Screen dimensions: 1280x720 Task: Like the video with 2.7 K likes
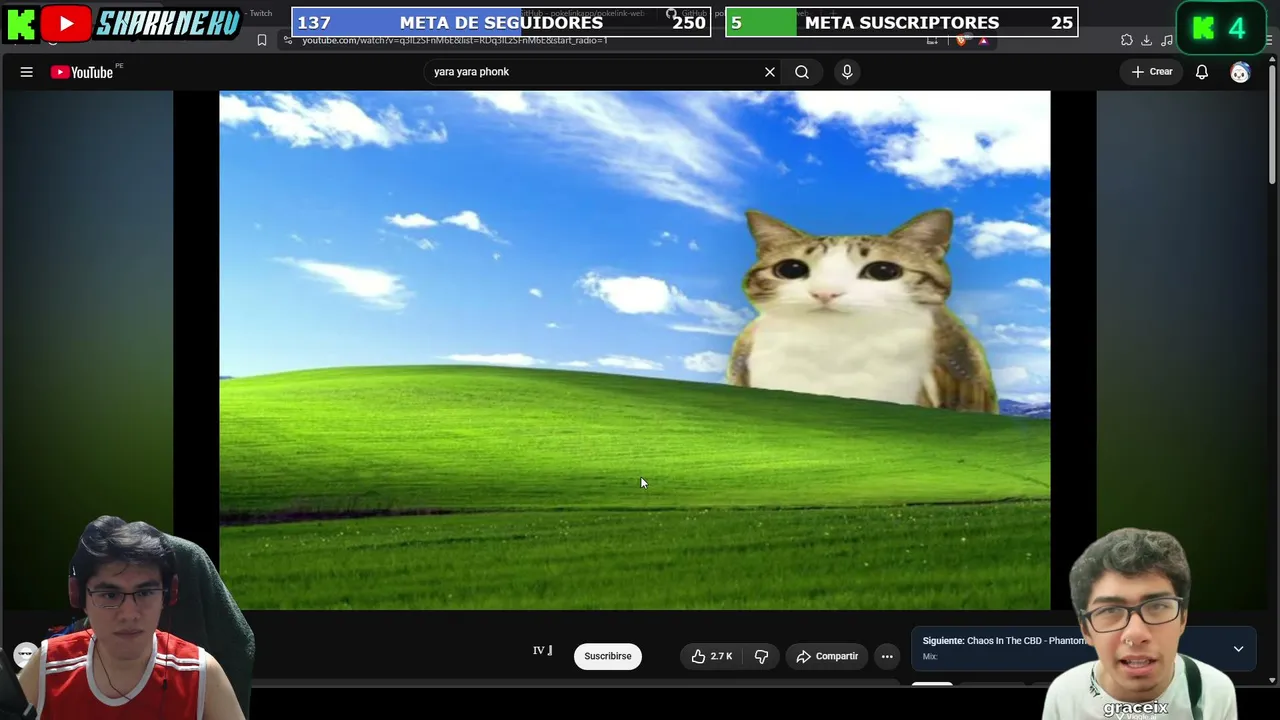click(x=712, y=656)
